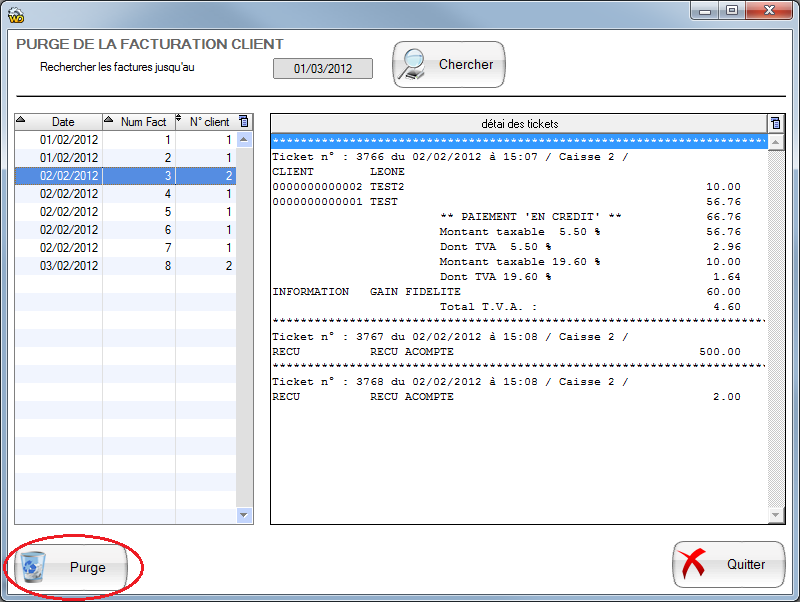Image resolution: width=800 pixels, height=602 pixels.
Task: Sort by Num Fact using its header arrow
Action: click(x=109, y=121)
